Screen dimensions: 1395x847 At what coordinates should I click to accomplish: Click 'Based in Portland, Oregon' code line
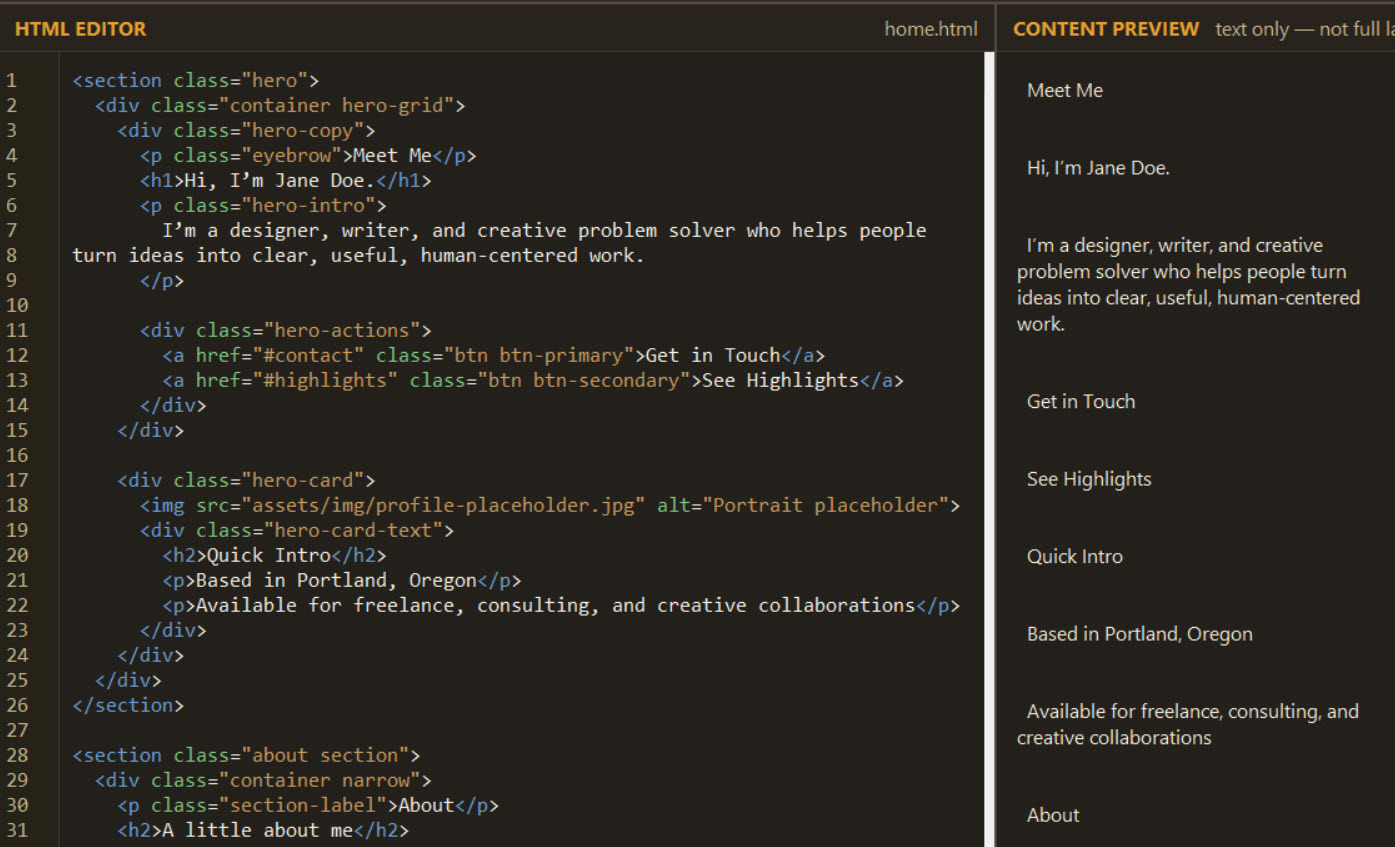(342, 580)
